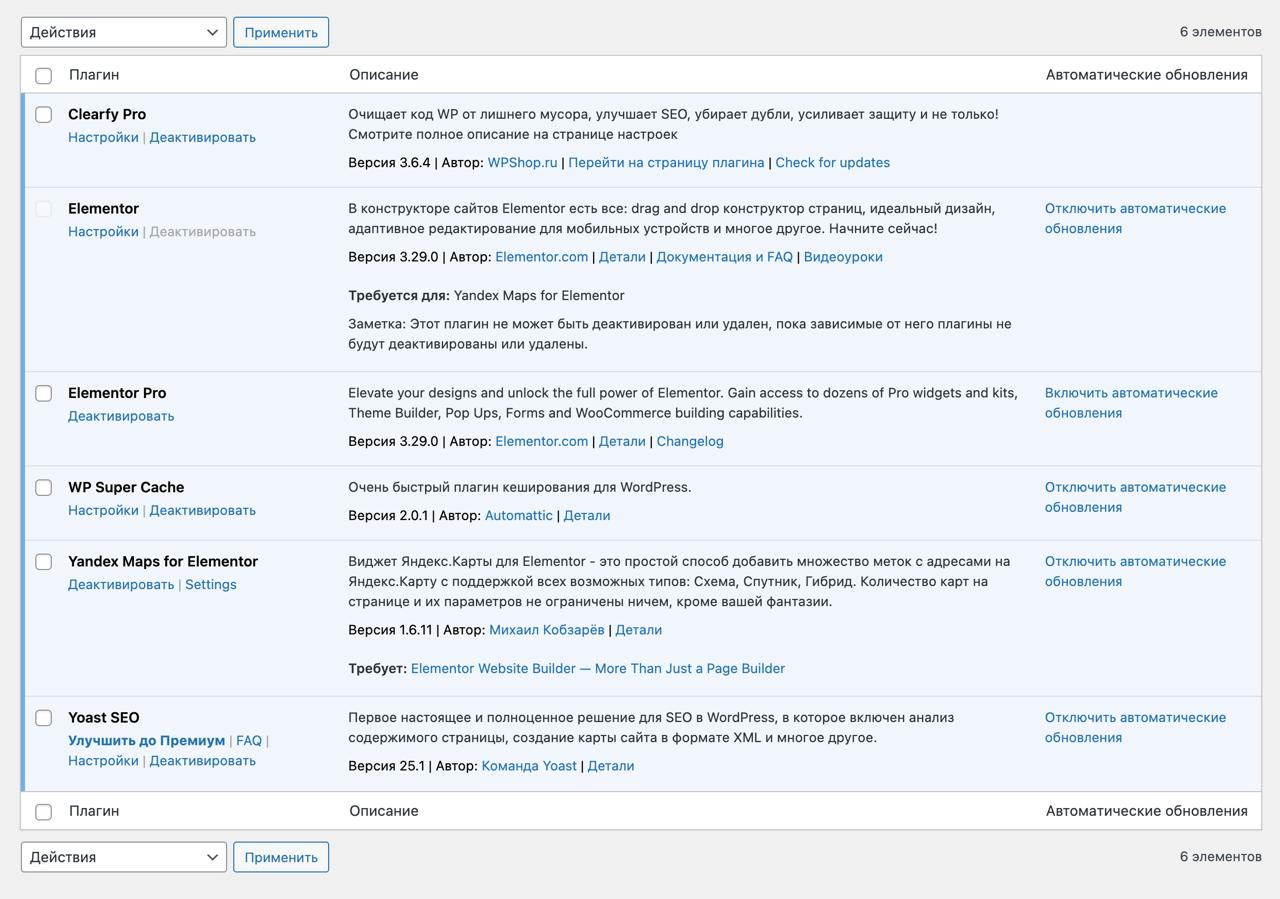Disable auto-updates for Yandex Maps for Elementor
The width and height of the screenshot is (1280, 899).
click(1135, 571)
